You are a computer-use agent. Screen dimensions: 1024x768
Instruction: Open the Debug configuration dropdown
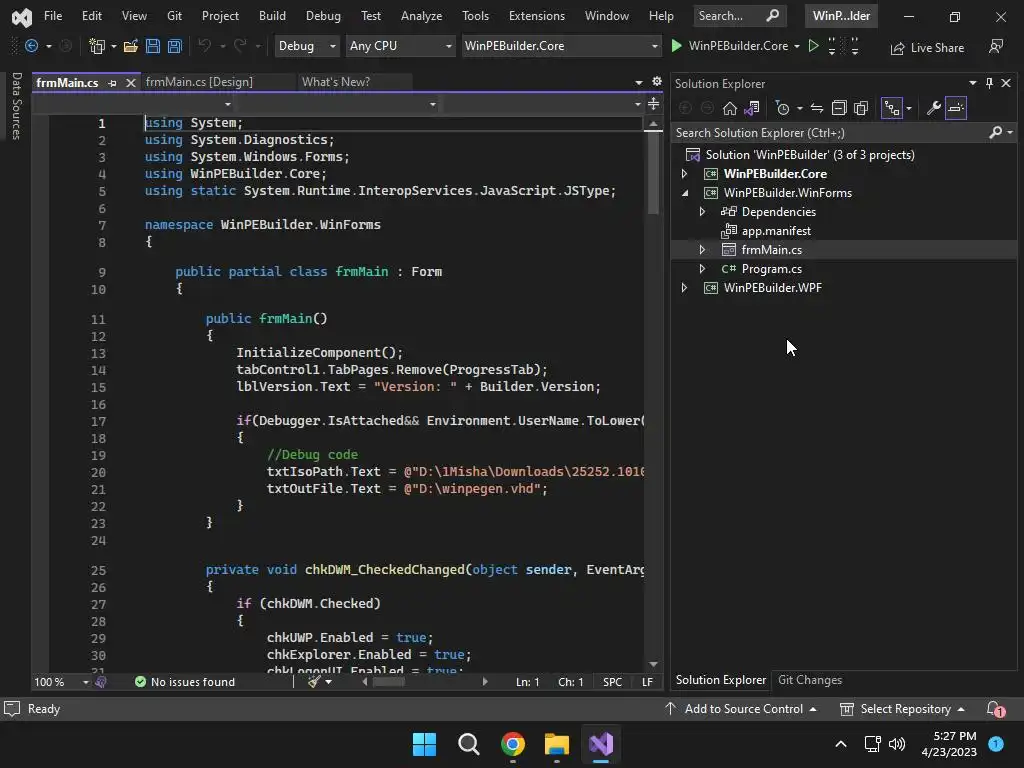coord(306,46)
